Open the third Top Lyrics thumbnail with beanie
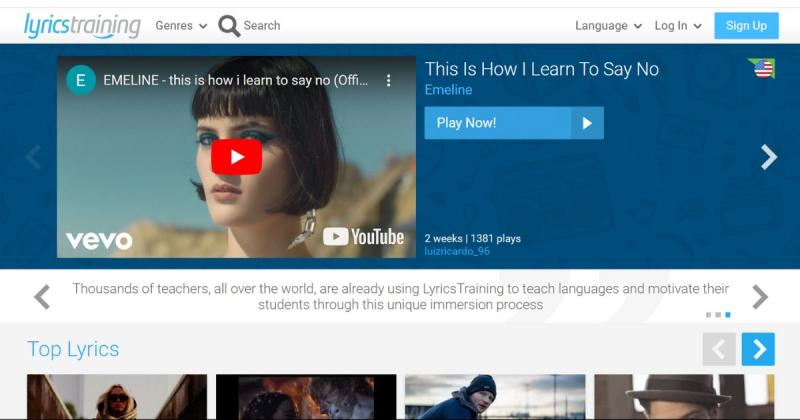Screen dimensions: 800x420 pyautogui.click(x=495, y=397)
